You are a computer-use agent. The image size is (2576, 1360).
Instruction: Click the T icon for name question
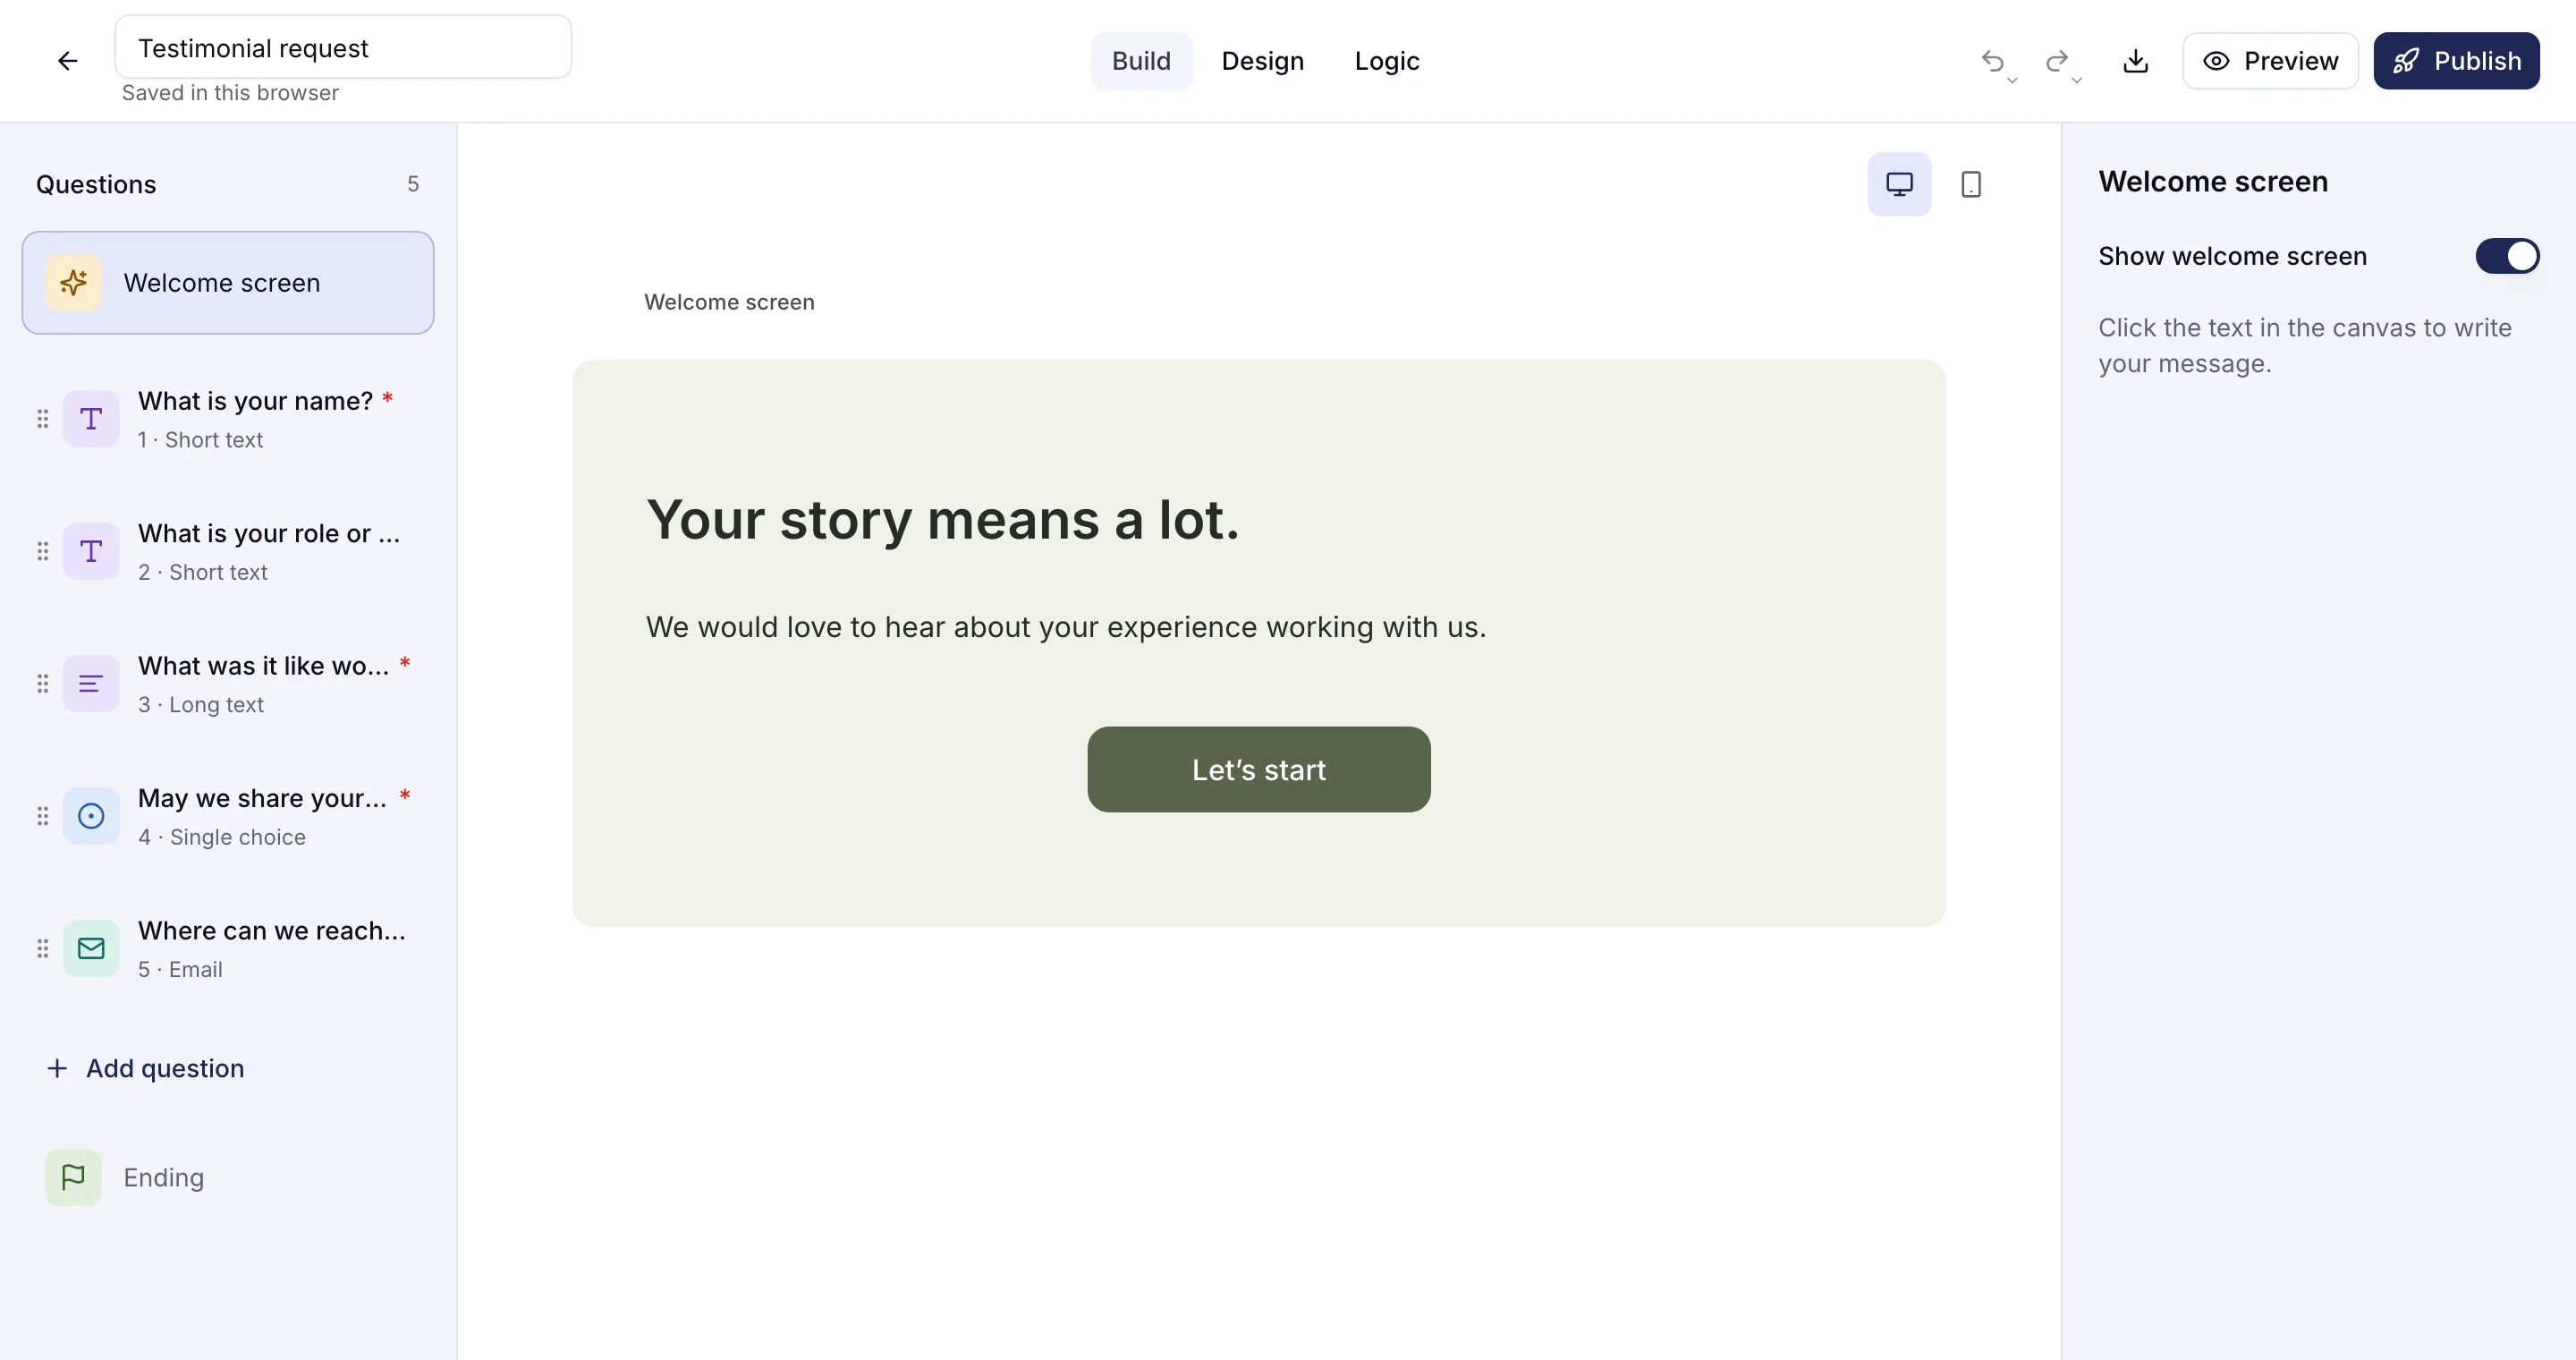[x=91, y=419]
